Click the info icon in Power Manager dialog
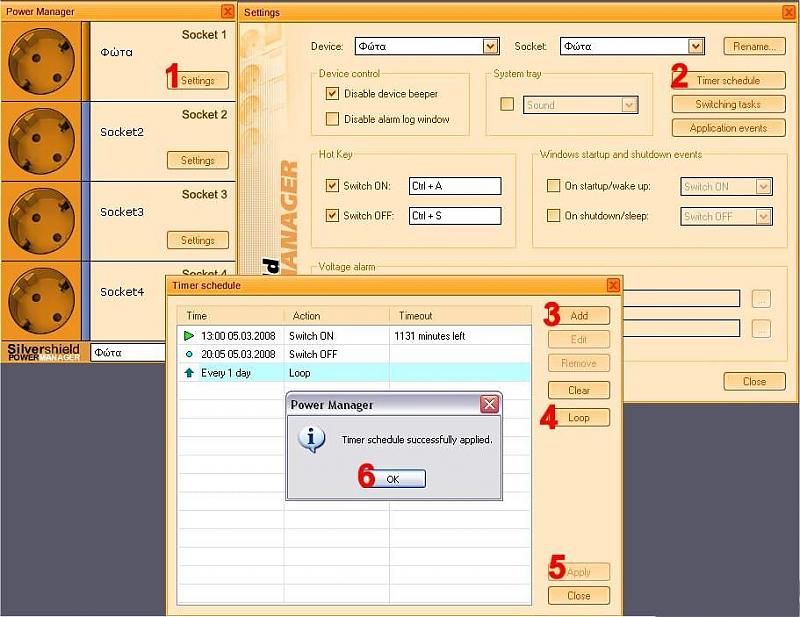The image size is (800, 617). point(312,438)
